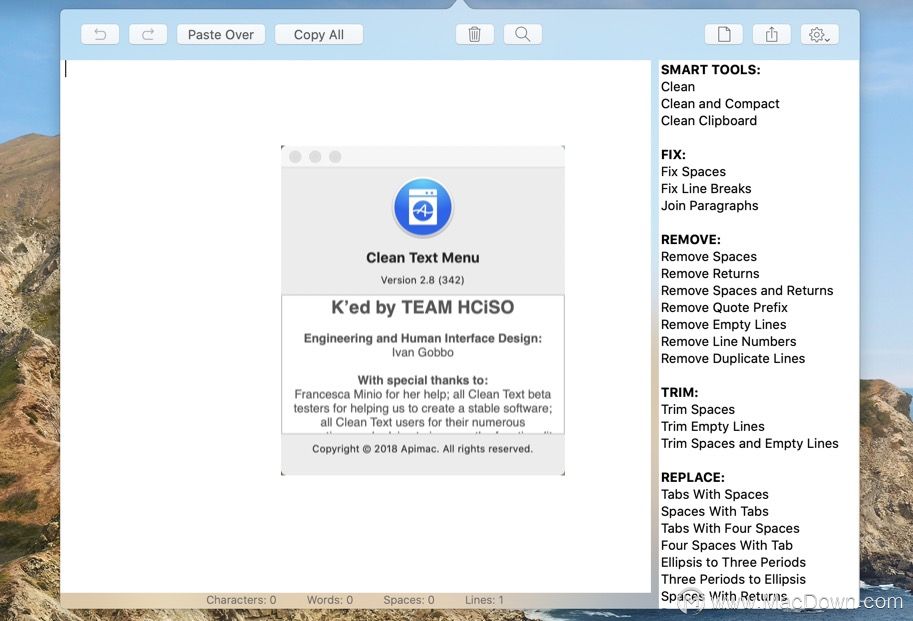Click the REPLACE: heading
This screenshot has width=913, height=621.
tap(693, 477)
